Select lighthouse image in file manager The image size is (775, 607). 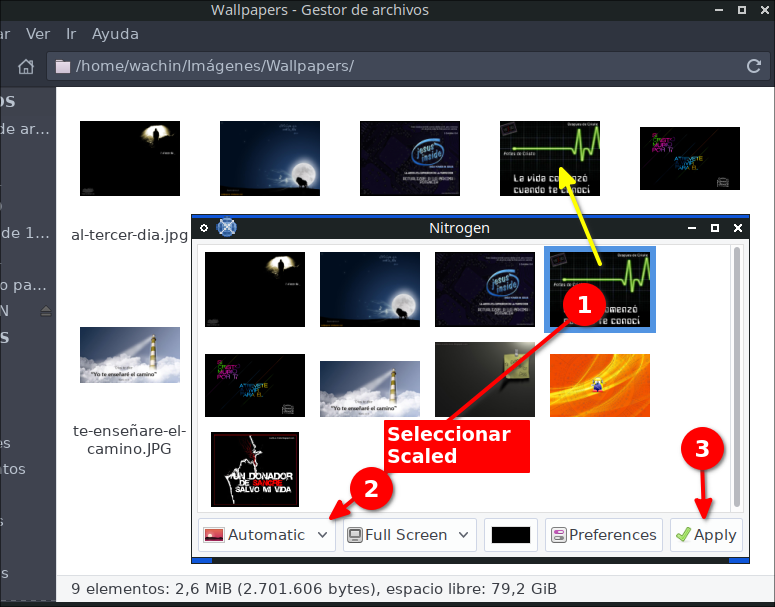coord(130,355)
